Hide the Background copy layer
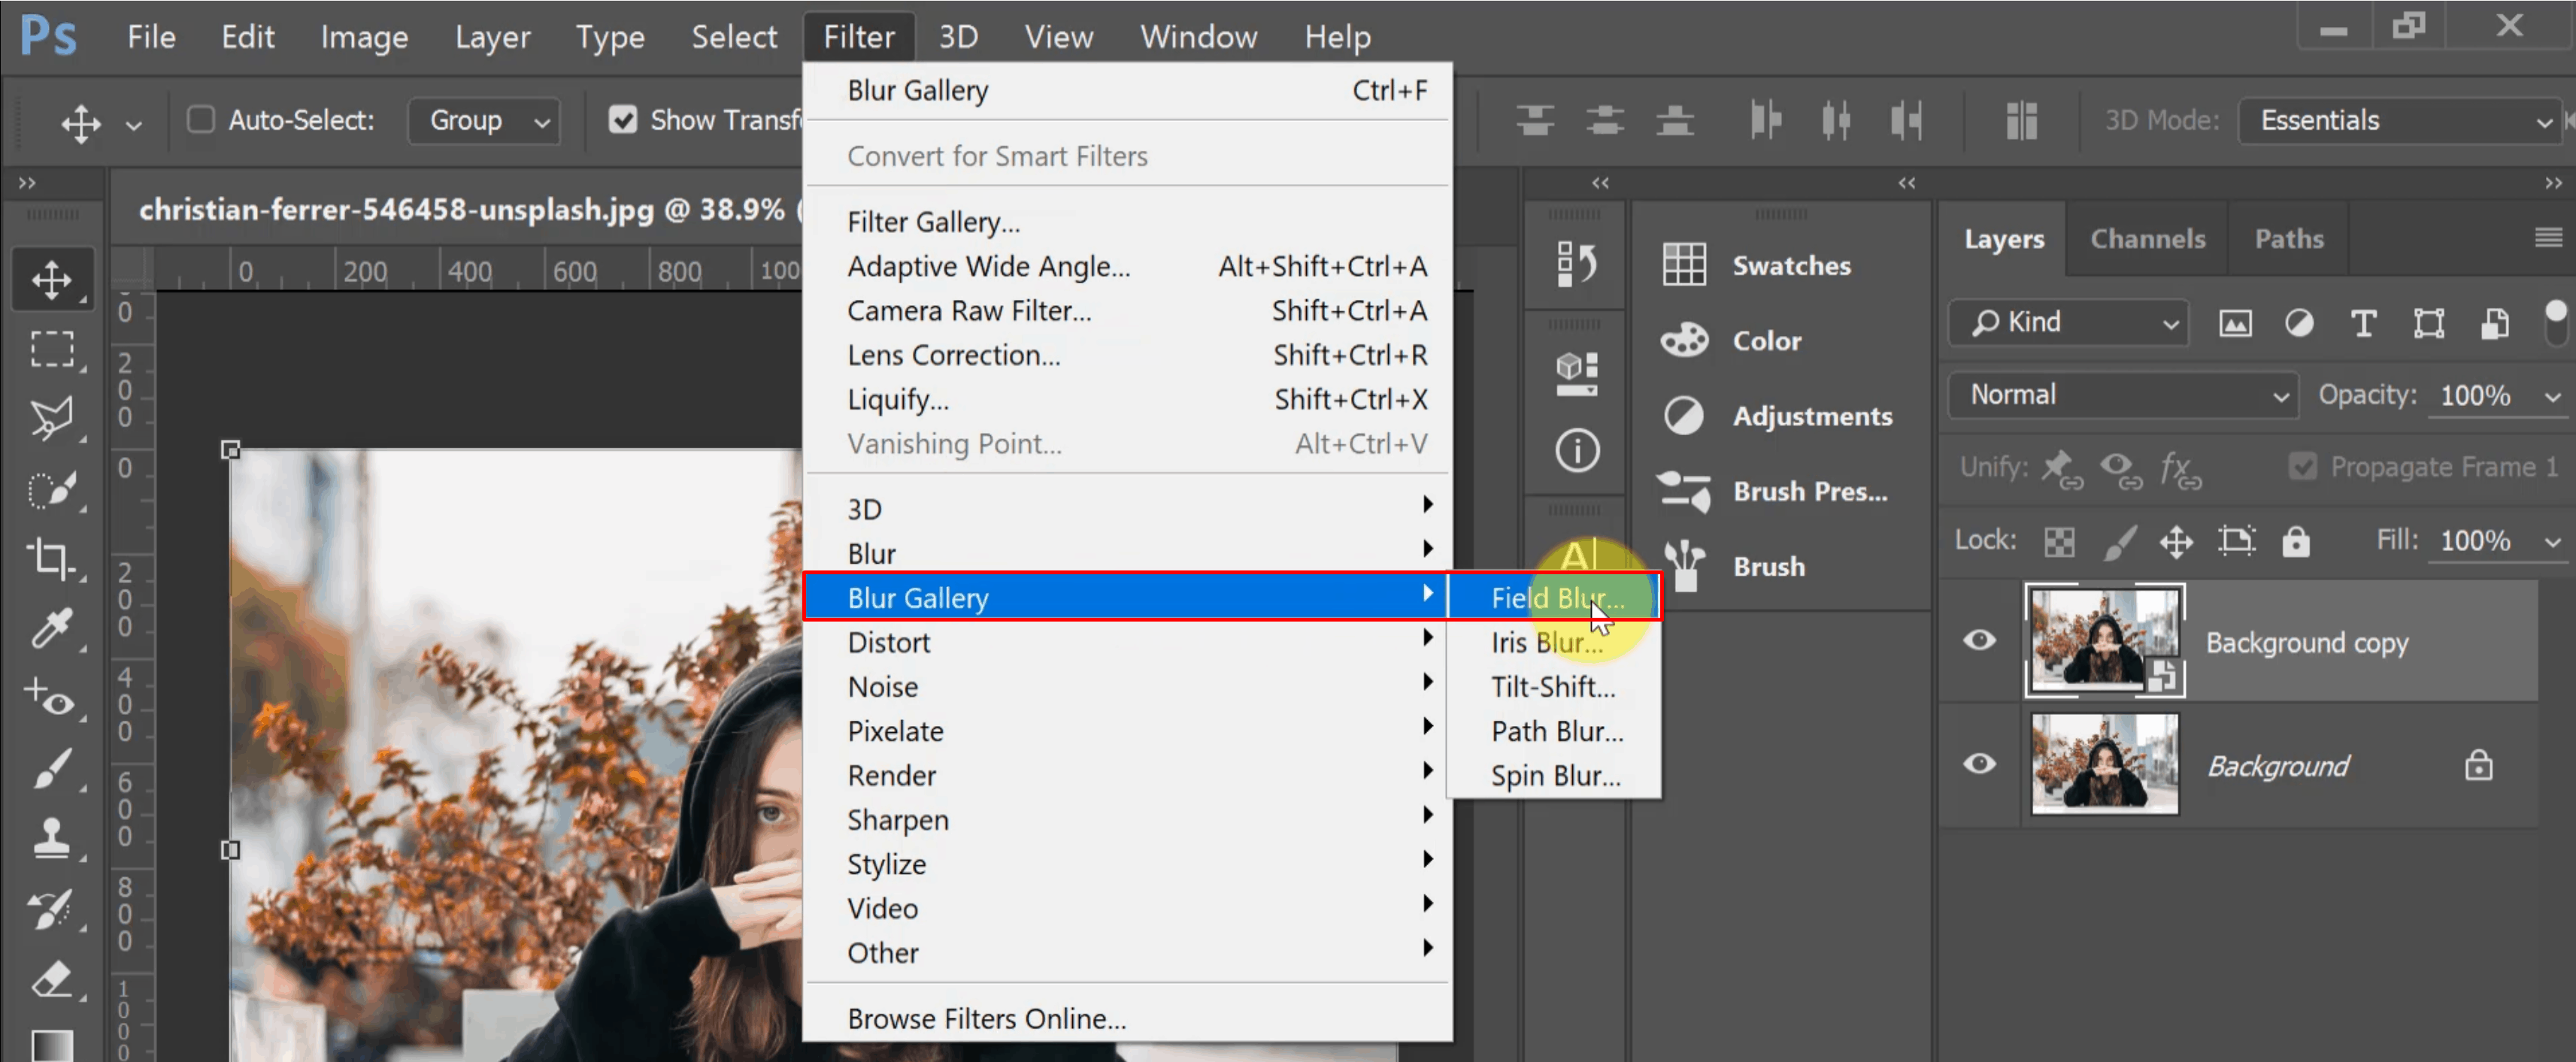This screenshot has height=1062, width=2576. coord(1979,640)
